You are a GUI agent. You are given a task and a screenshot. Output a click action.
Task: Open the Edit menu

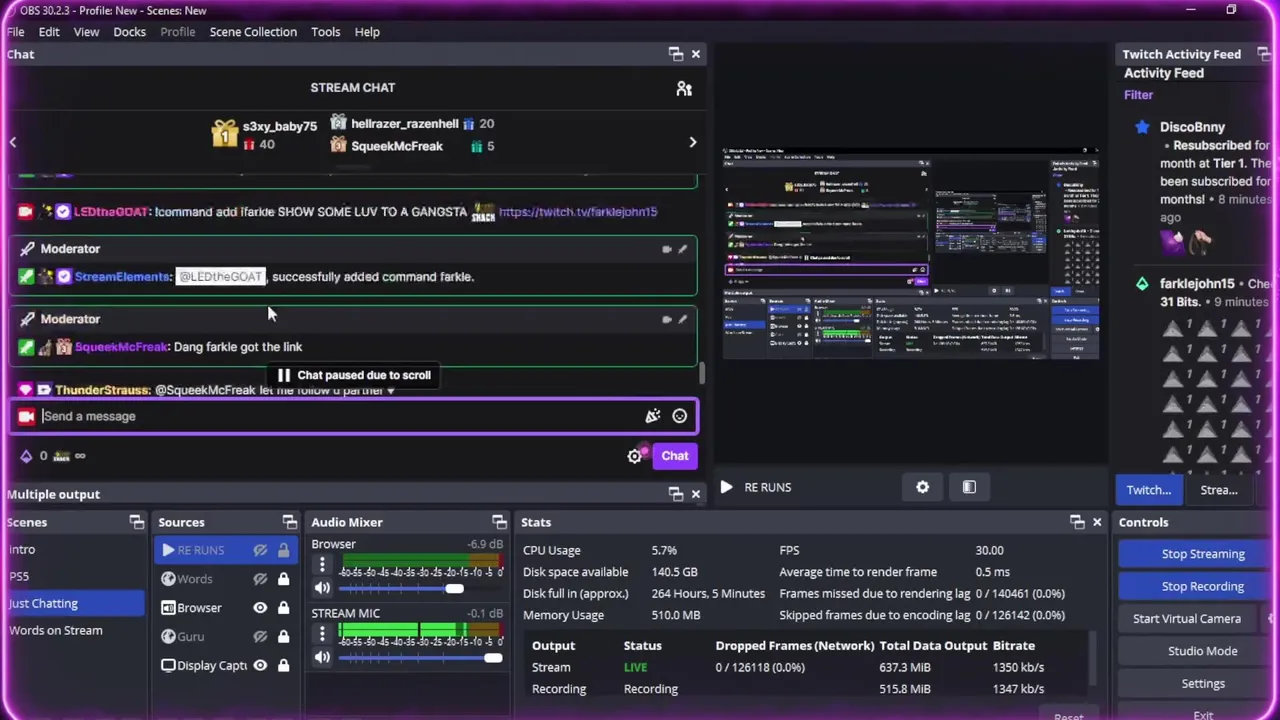click(49, 32)
